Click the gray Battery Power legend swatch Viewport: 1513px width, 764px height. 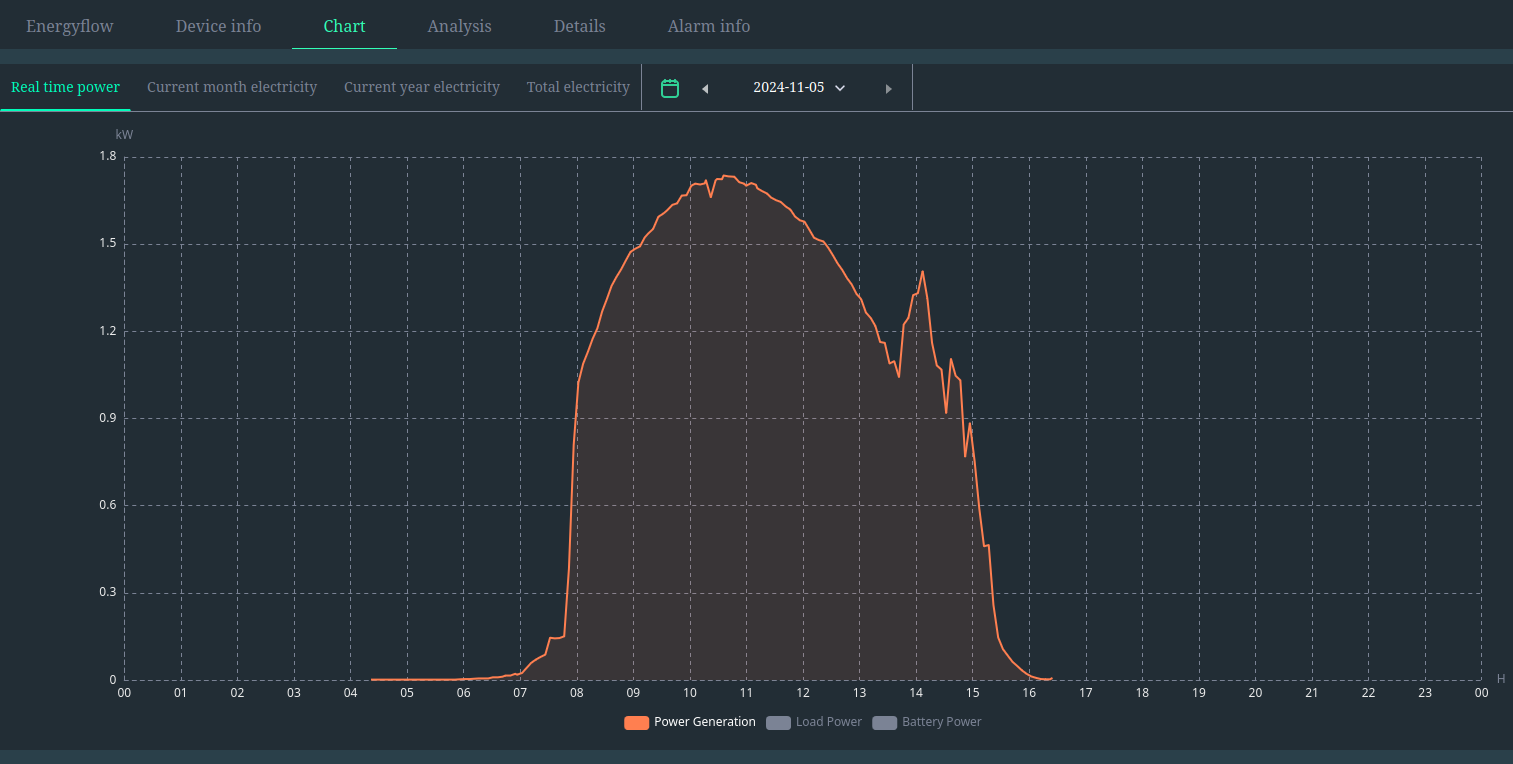point(884,723)
